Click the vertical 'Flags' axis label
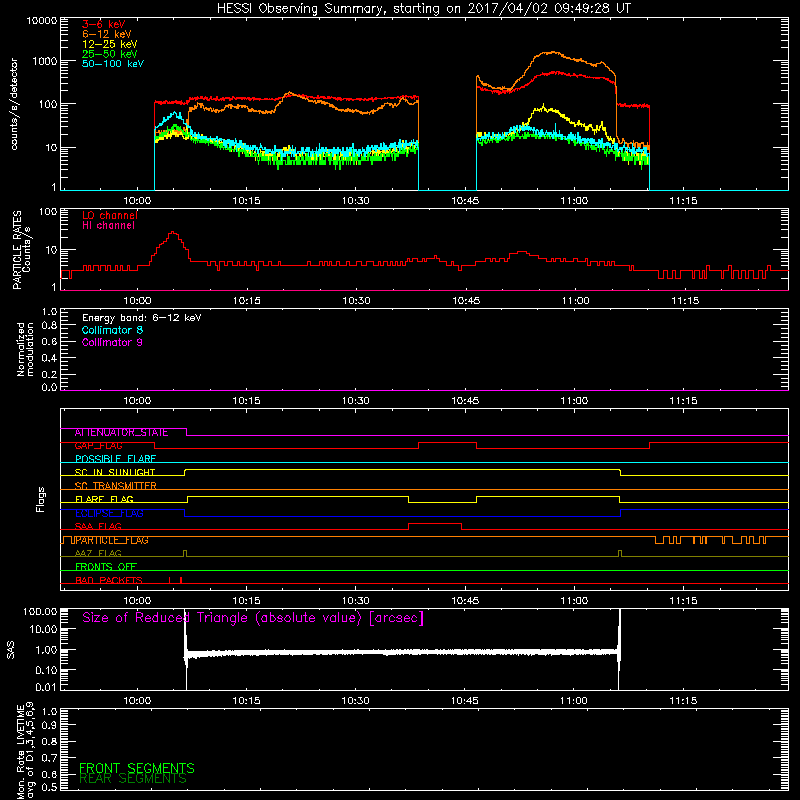Screen dimensions: 800x800 [41, 499]
